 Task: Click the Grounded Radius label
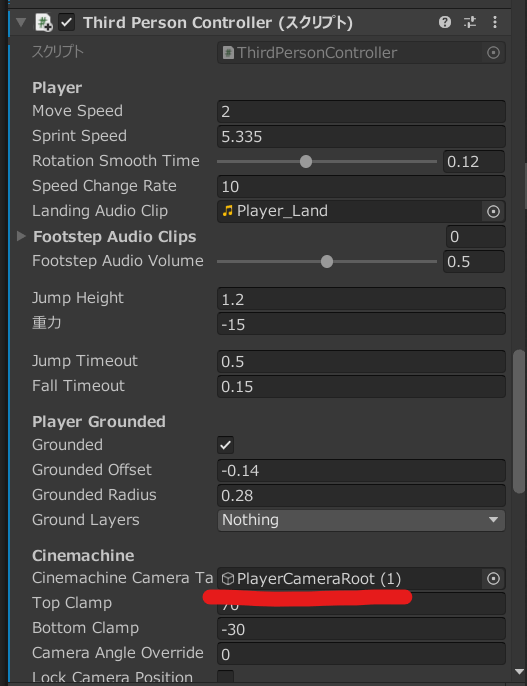tap(94, 495)
